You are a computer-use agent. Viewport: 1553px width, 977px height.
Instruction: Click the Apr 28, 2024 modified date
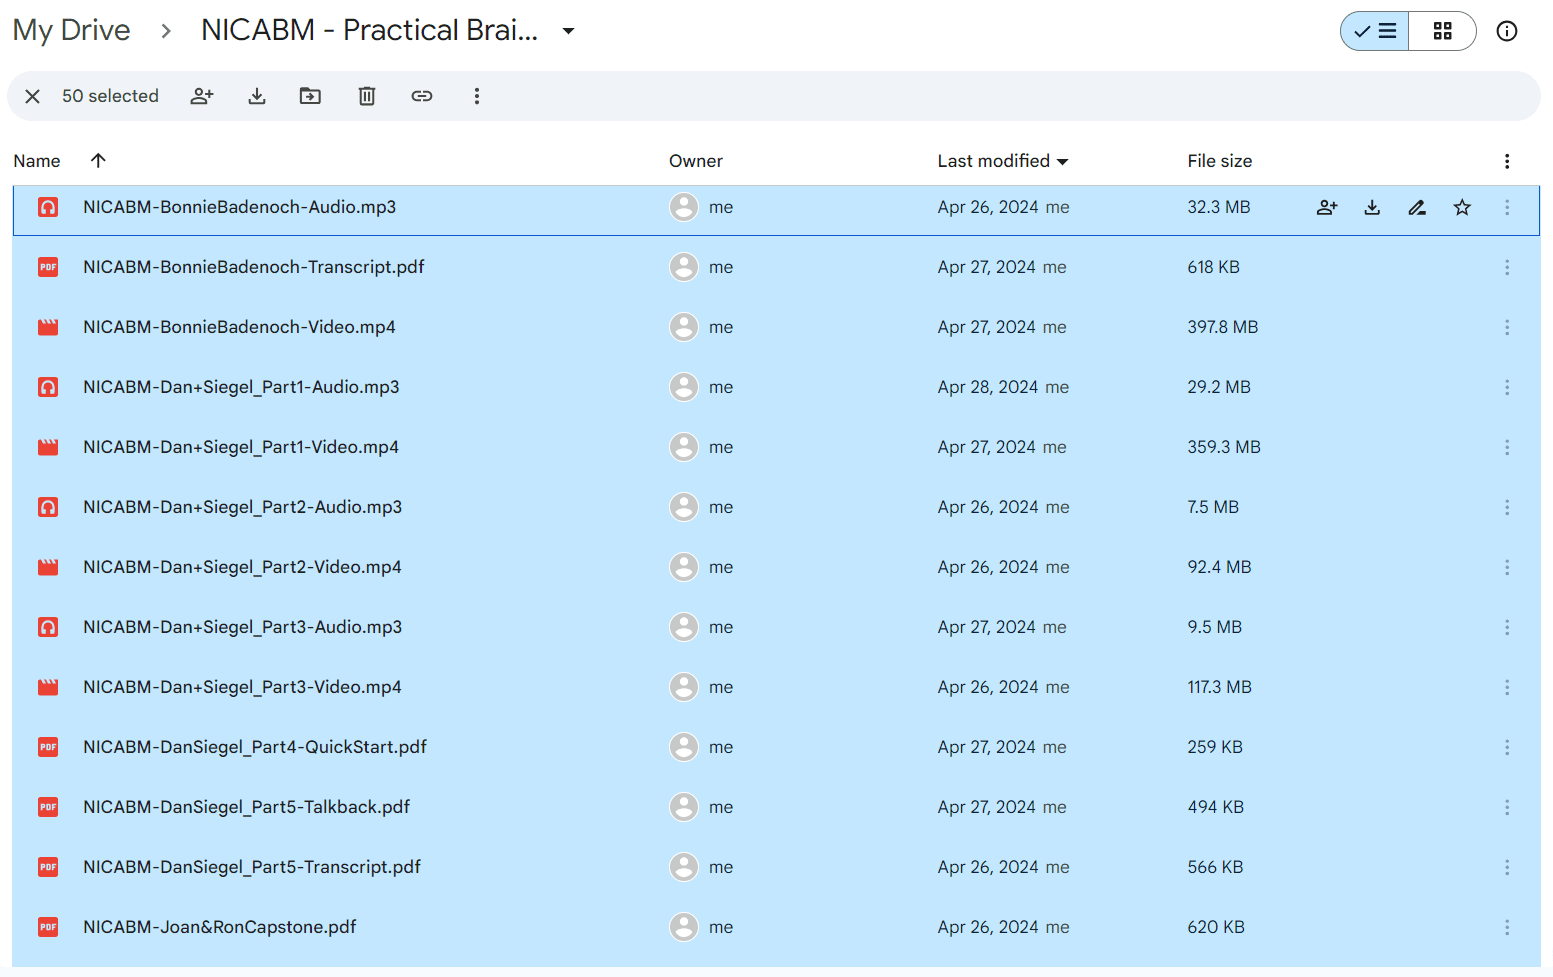click(988, 387)
